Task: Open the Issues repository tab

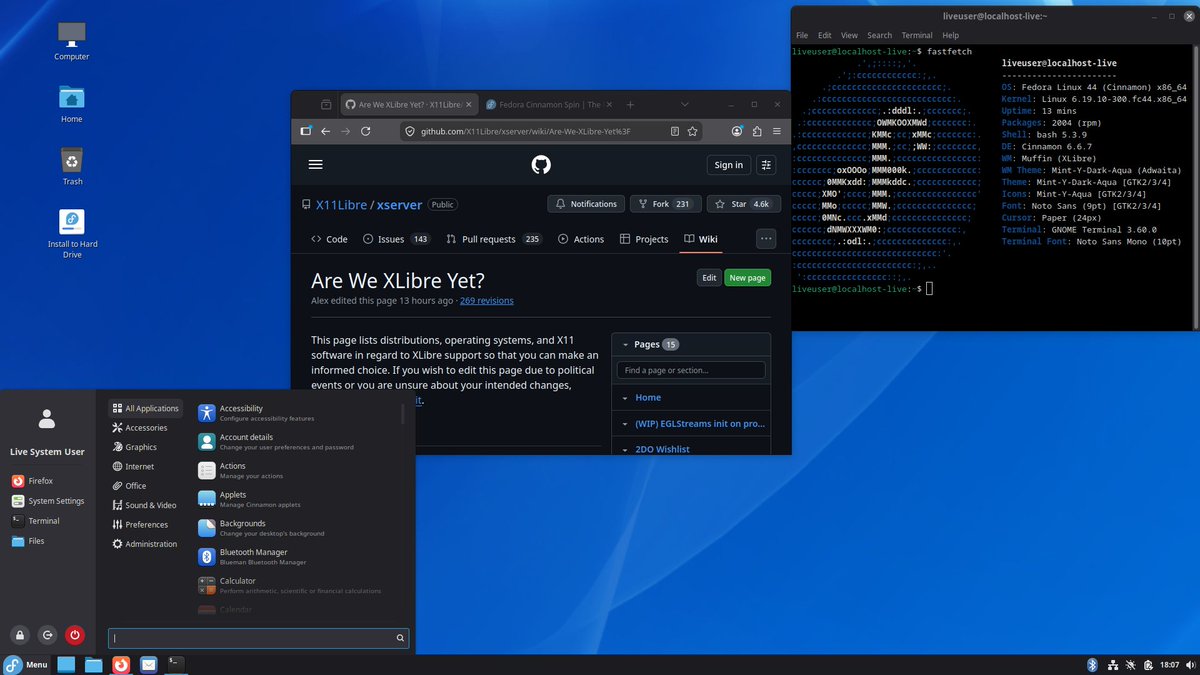Action: coord(397,239)
